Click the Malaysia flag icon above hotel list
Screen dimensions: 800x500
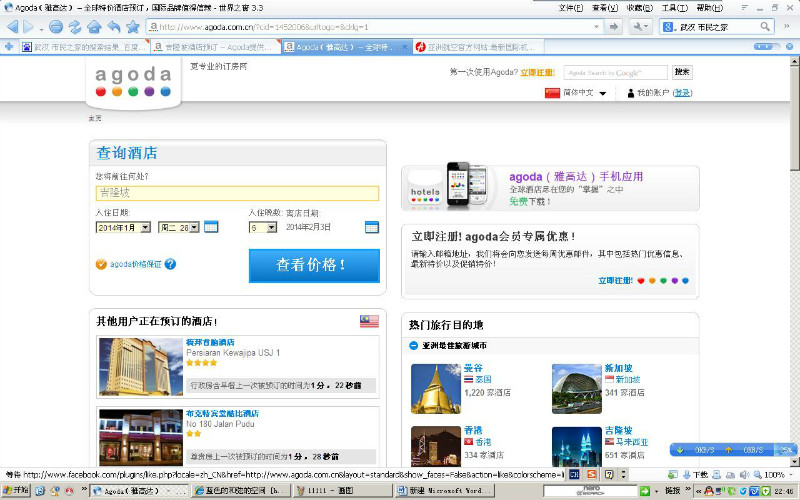coord(369,321)
